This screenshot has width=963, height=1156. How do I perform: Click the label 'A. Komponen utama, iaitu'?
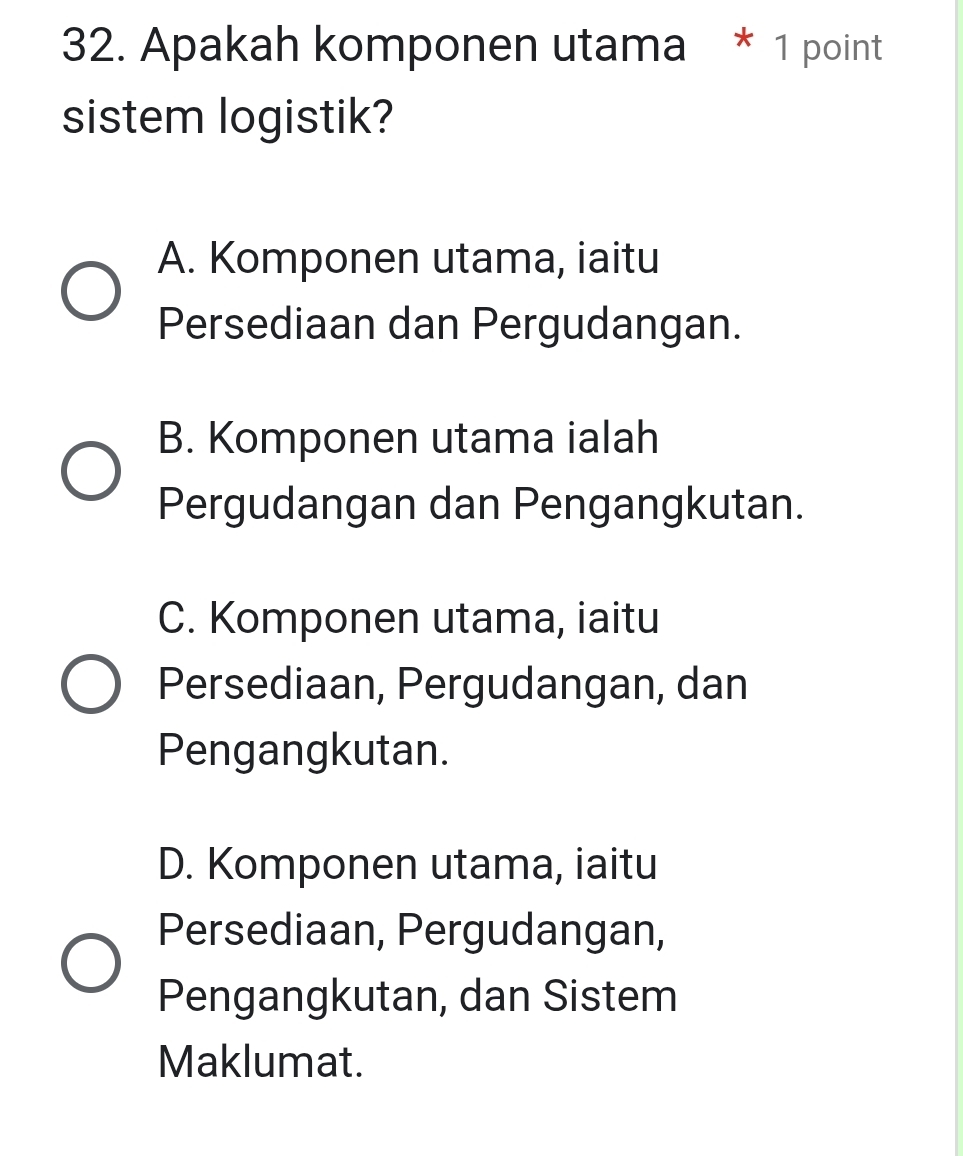(x=408, y=260)
